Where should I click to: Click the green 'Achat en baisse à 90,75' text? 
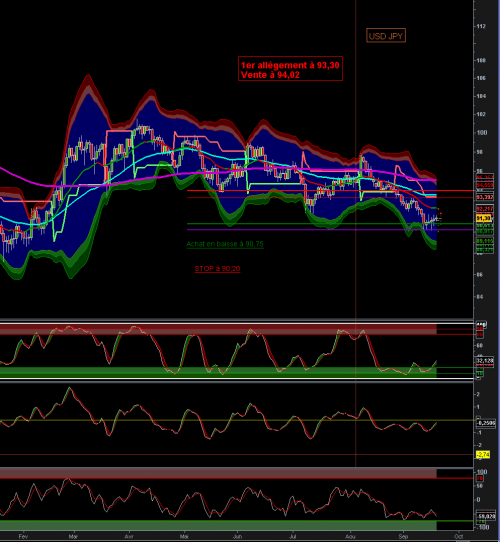pos(225,244)
